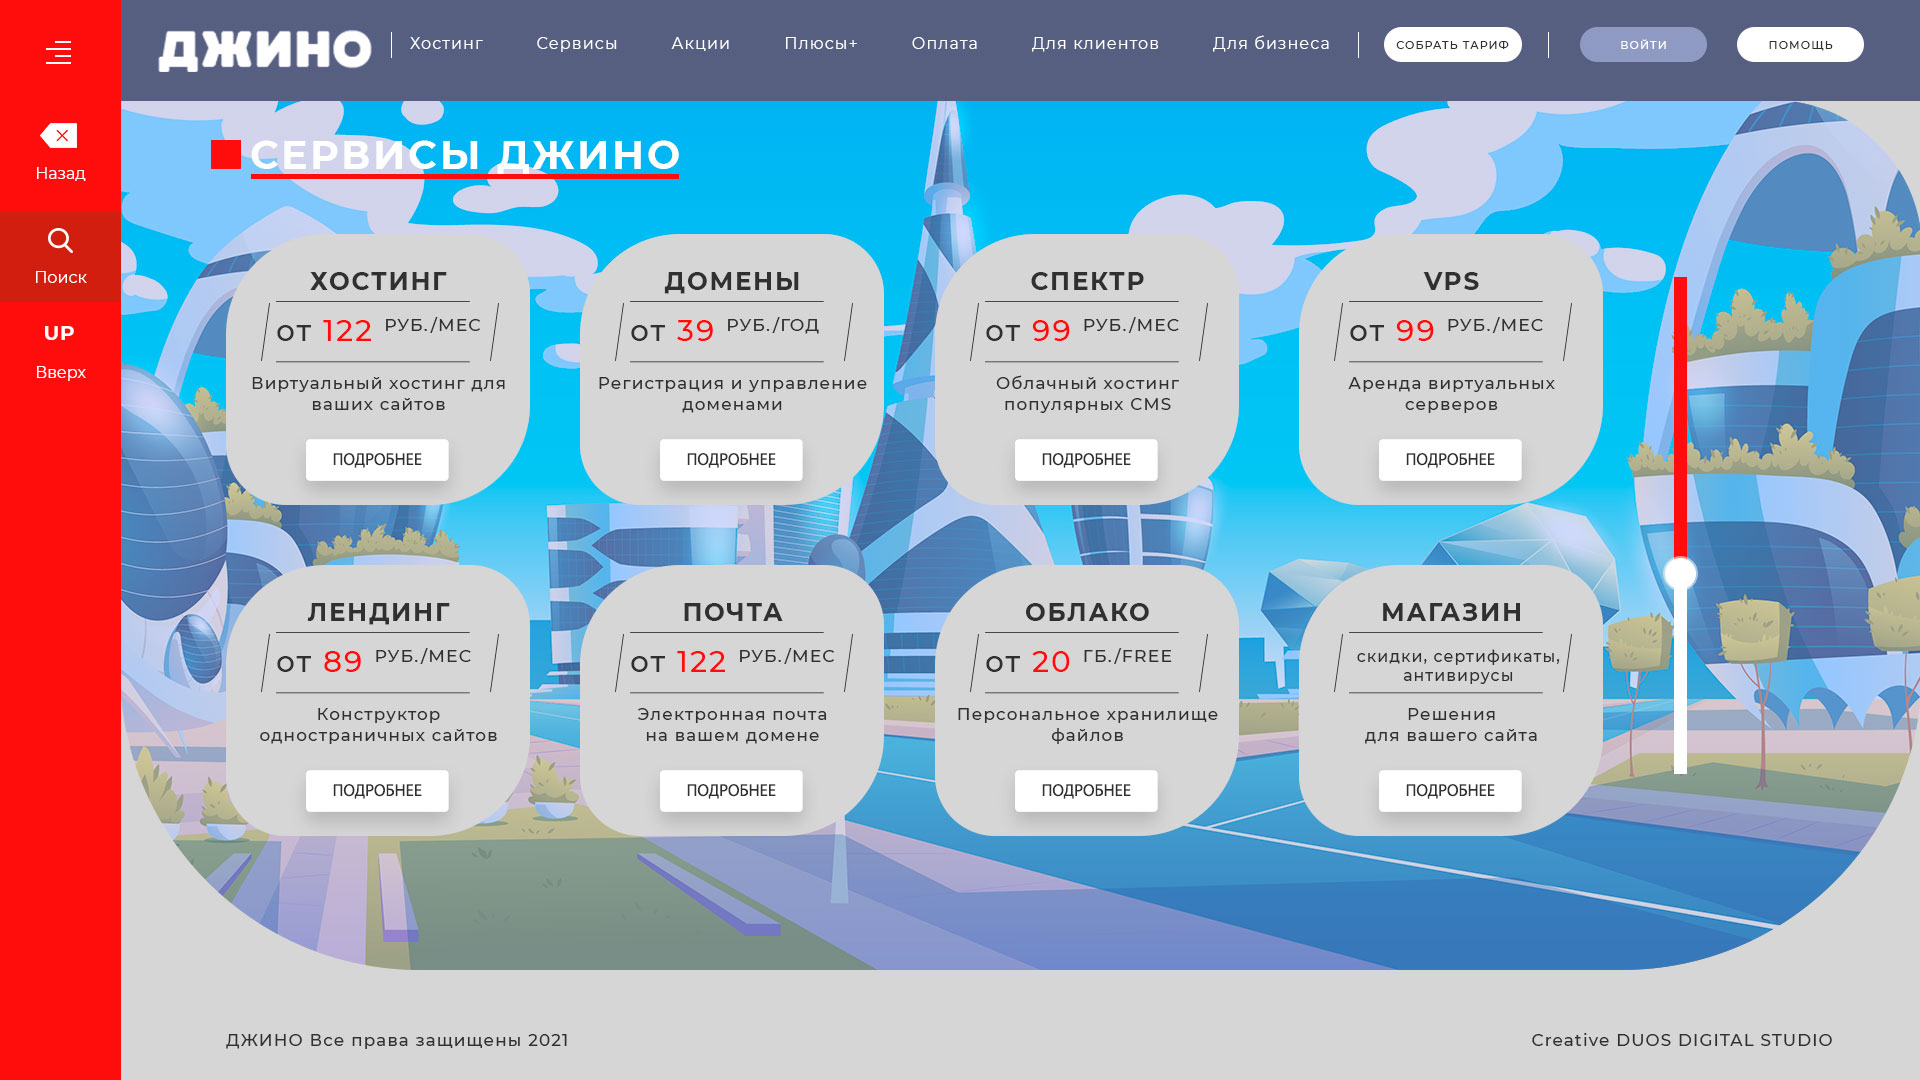Image resolution: width=1920 pixels, height=1080 pixels.
Task: Open the Для клиентов menu
Action: coord(1095,44)
